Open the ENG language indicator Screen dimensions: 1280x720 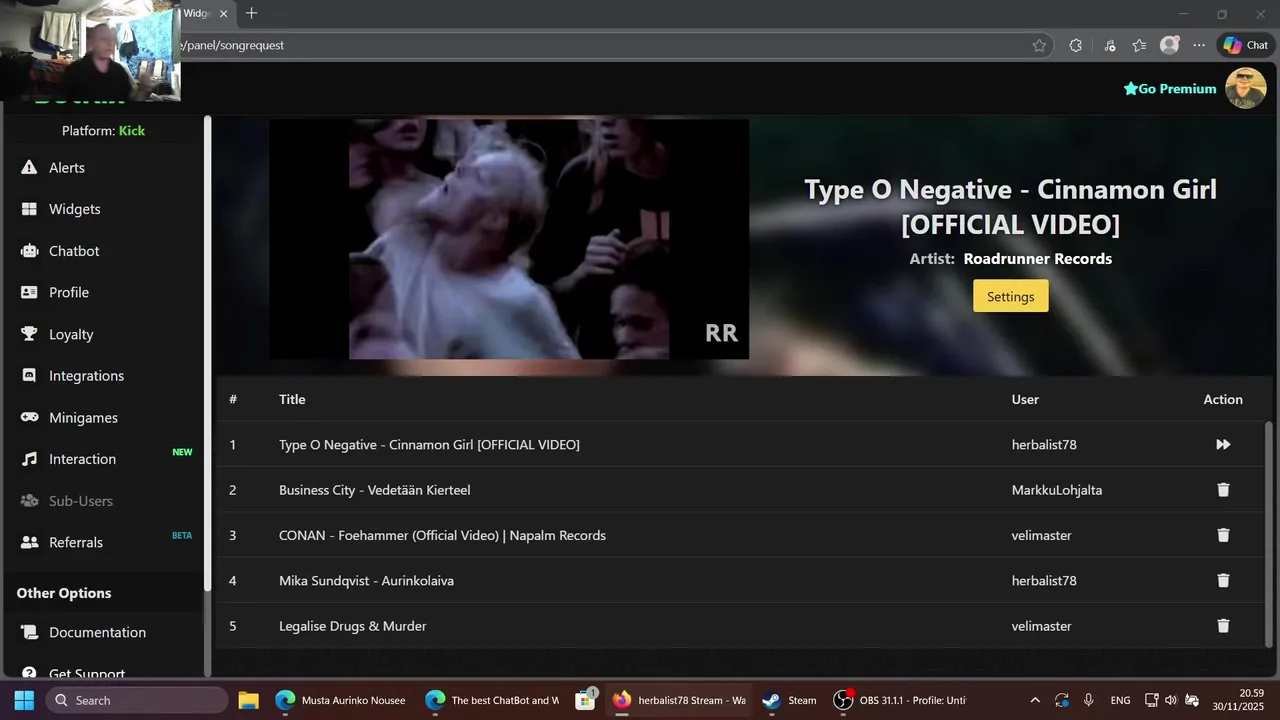click(x=1120, y=700)
